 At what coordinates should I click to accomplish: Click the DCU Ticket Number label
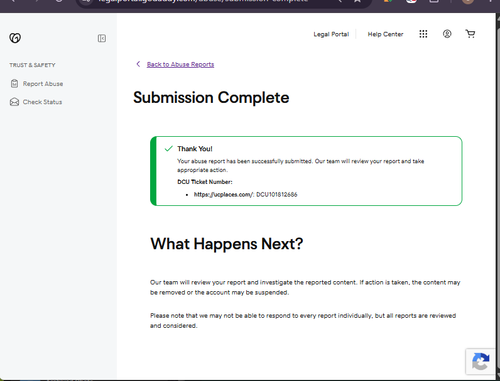click(x=205, y=182)
